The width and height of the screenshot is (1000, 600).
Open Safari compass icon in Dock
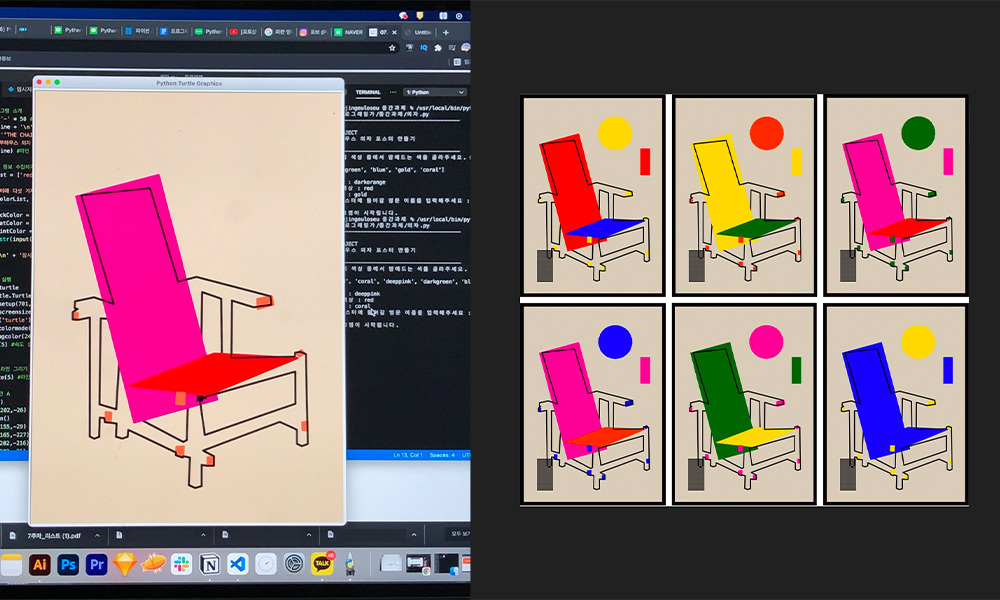[x=266, y=564]
